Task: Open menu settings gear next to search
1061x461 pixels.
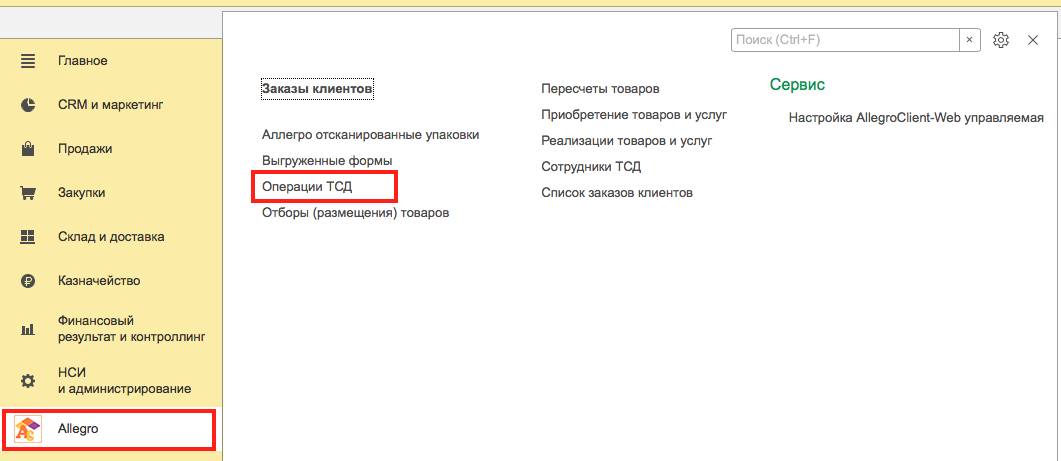Action: [1001, 40]
